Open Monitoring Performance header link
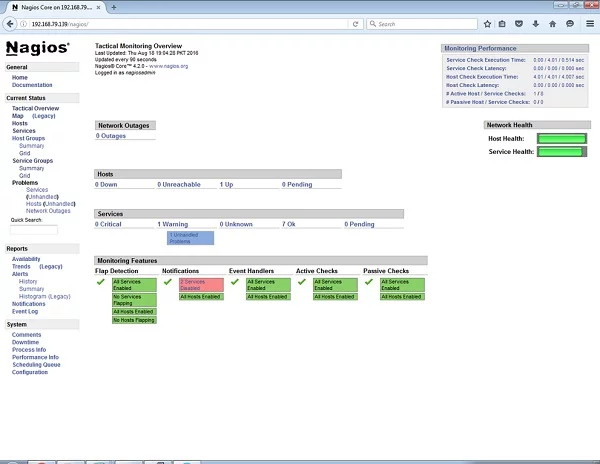 click(480, 49)
